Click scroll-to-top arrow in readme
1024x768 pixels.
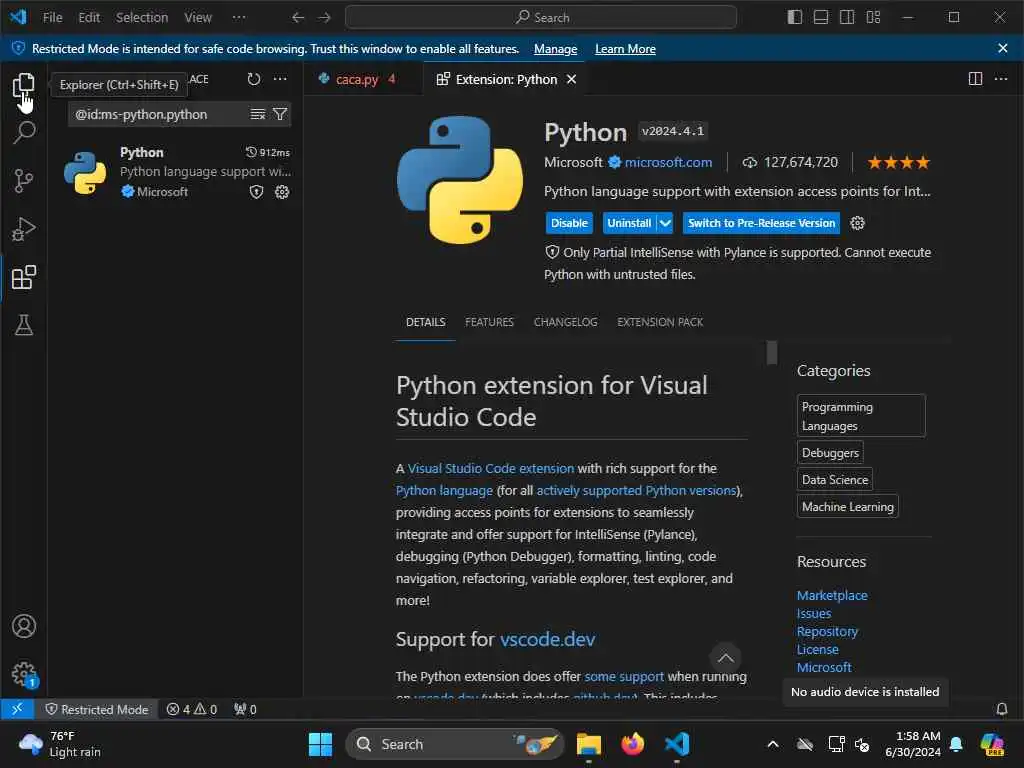point(726,658)
